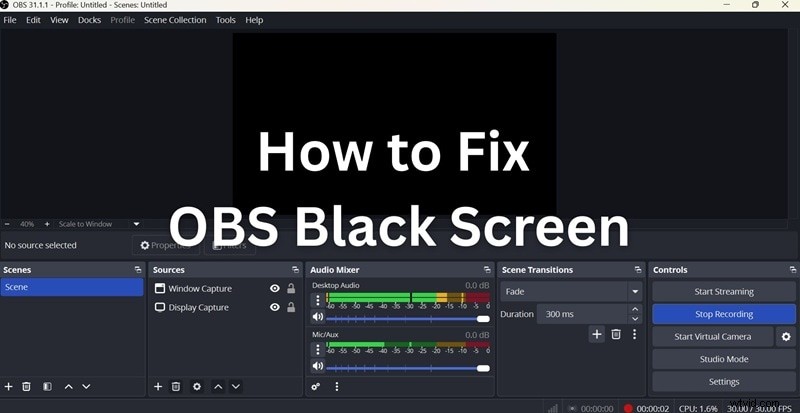Screen dimensions: 800x413
Task: Hide the Window Capture source
Action: pyautogui.click(x=274, y=289)
